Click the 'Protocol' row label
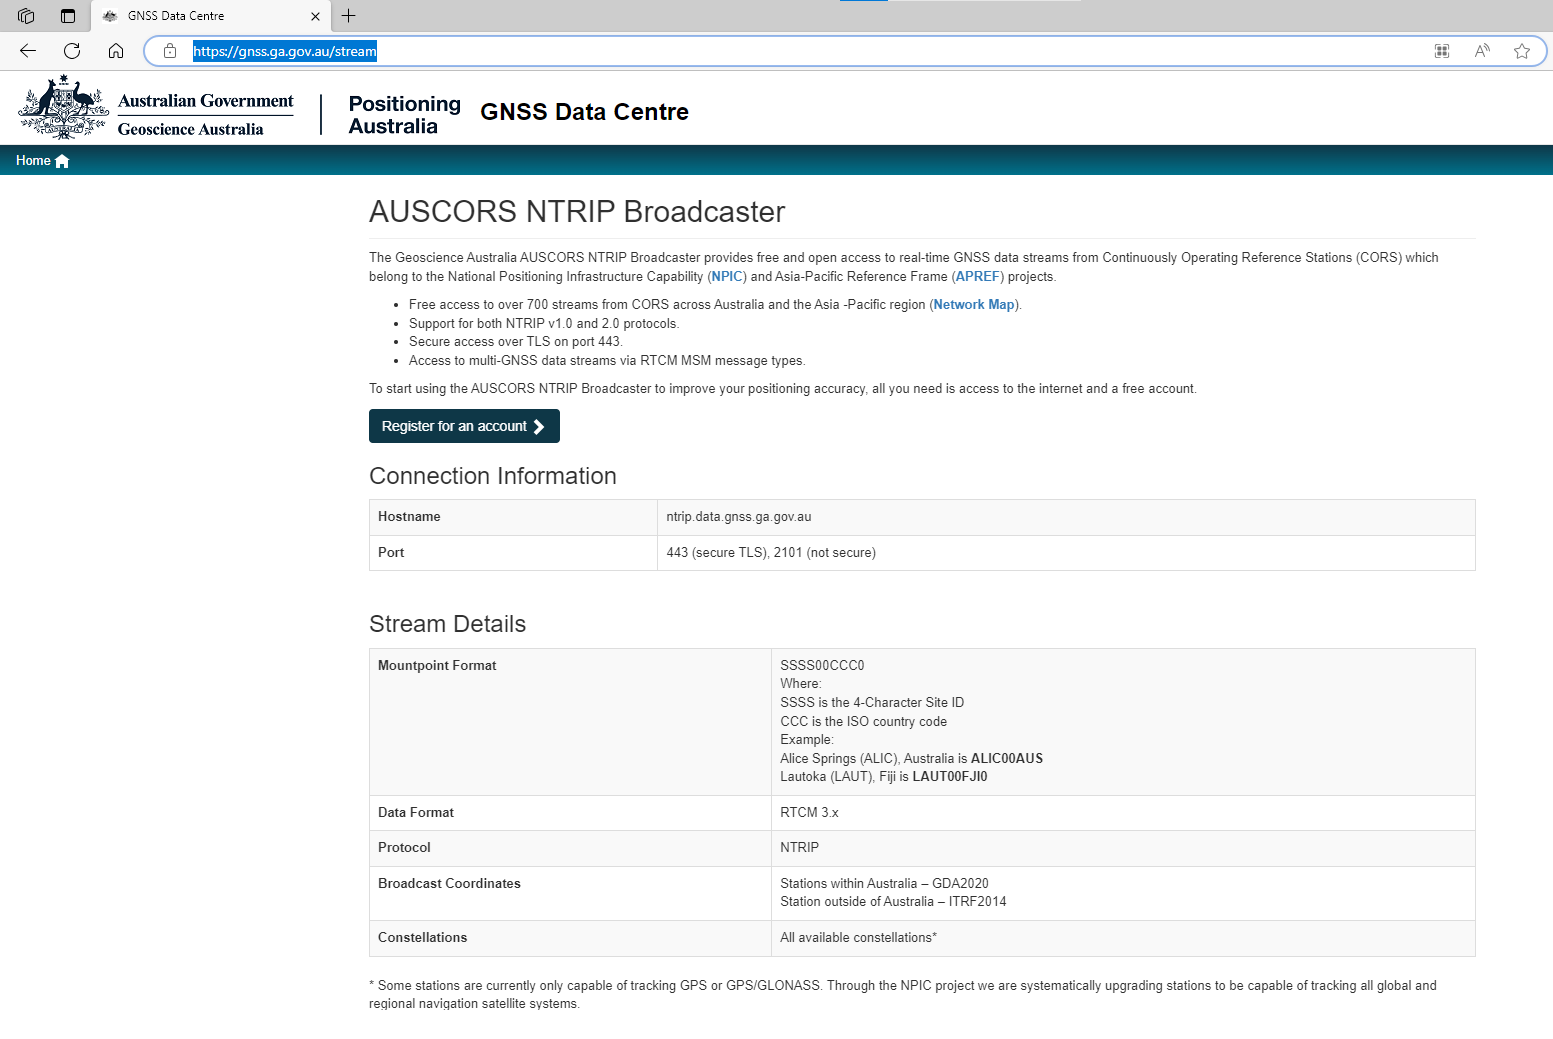The image size is (1553, 1039). (404, 848)
